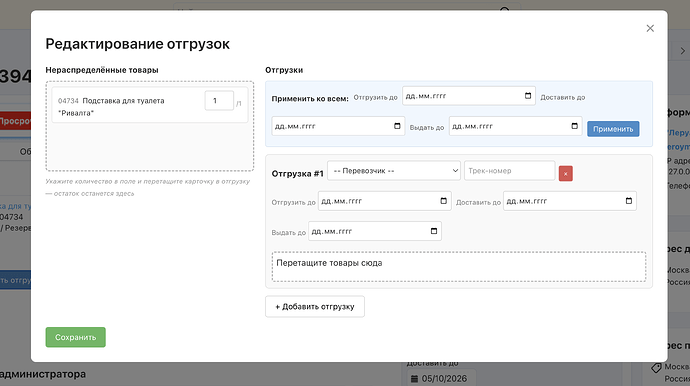The height and width of the screenshot is (386, 690).
Task: Open calendar icon for Выдать до in Применить ко всем
Action: tap(574, 126)
